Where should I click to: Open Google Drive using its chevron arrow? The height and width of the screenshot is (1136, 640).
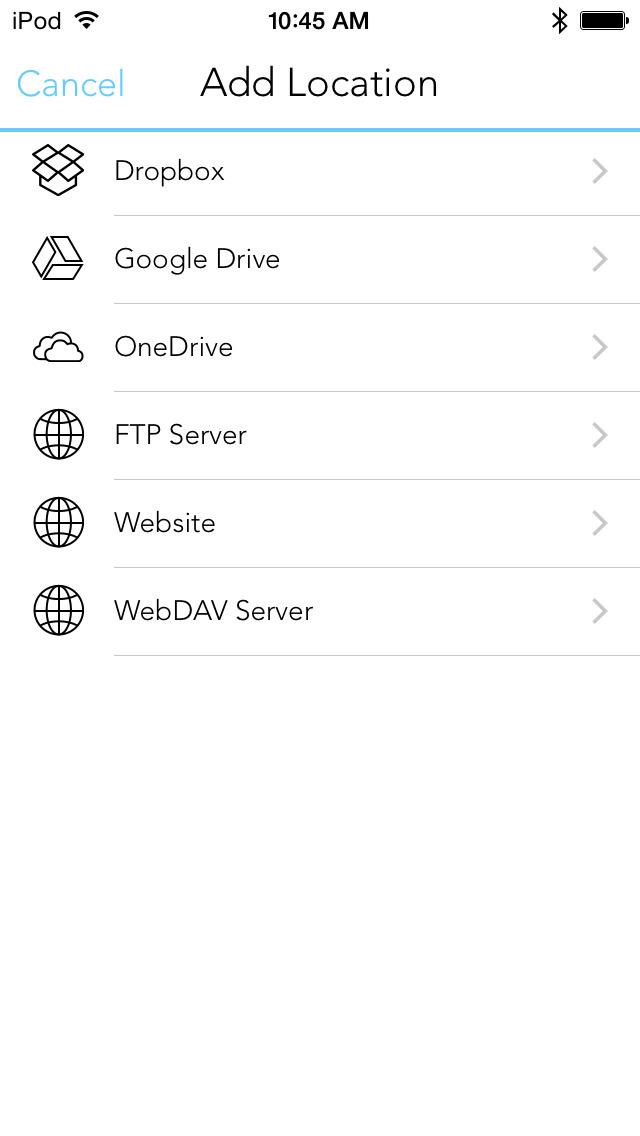coord(600,260)
